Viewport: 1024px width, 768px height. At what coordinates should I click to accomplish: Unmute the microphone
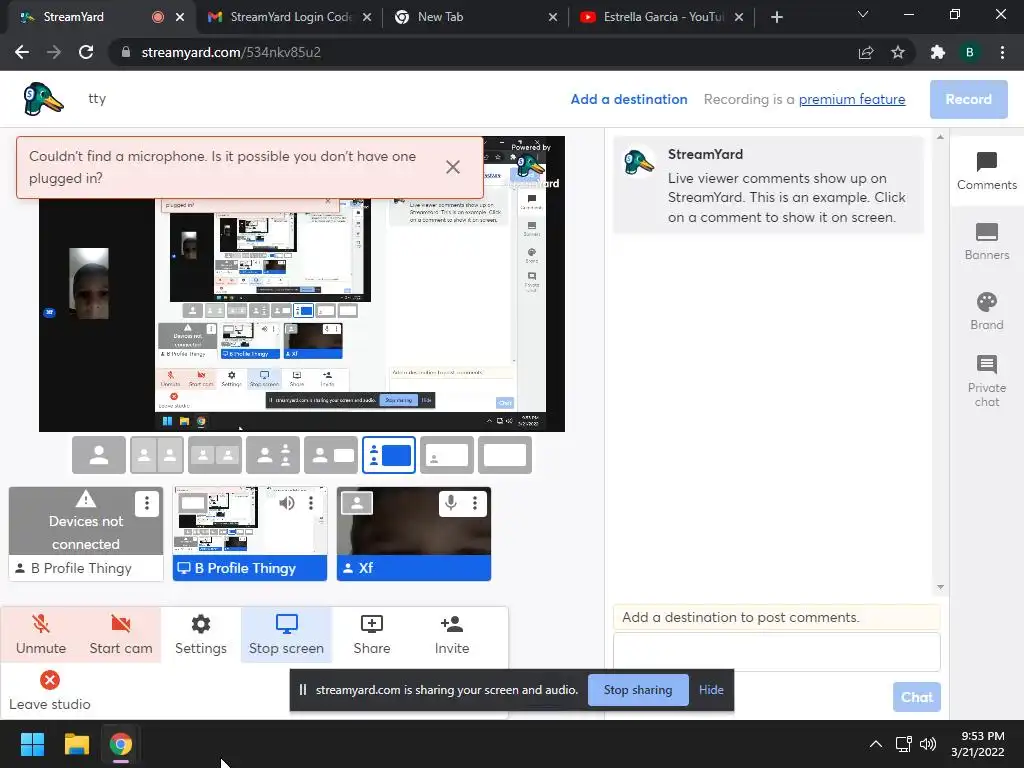(x=41, y=635)
